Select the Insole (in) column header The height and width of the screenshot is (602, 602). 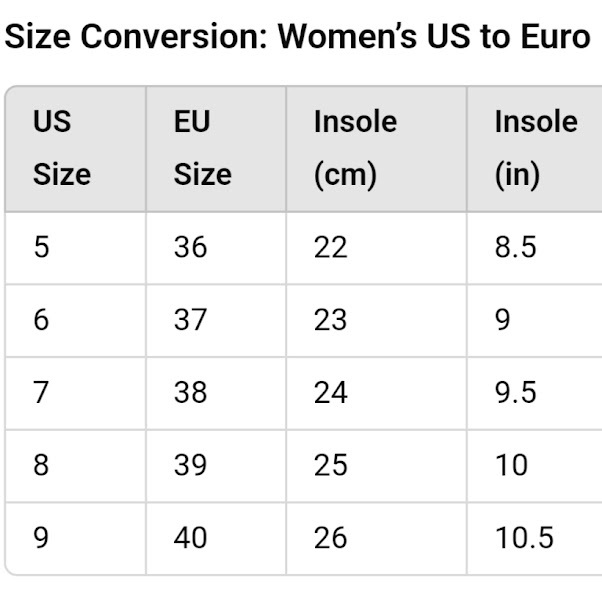pyautogui.click(x=535, y=148)
